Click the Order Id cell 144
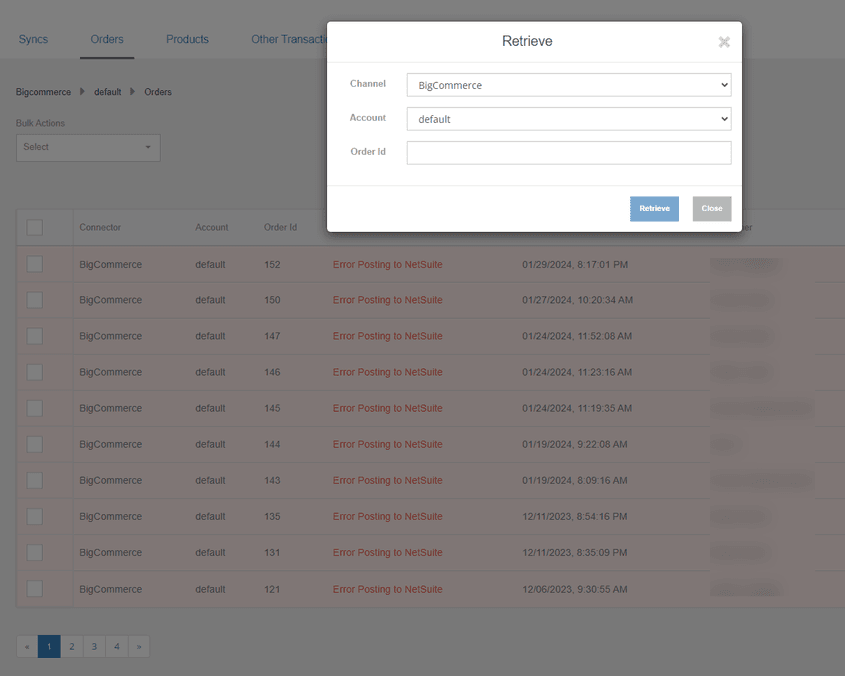The image size is (845, 676). [272, 445]
